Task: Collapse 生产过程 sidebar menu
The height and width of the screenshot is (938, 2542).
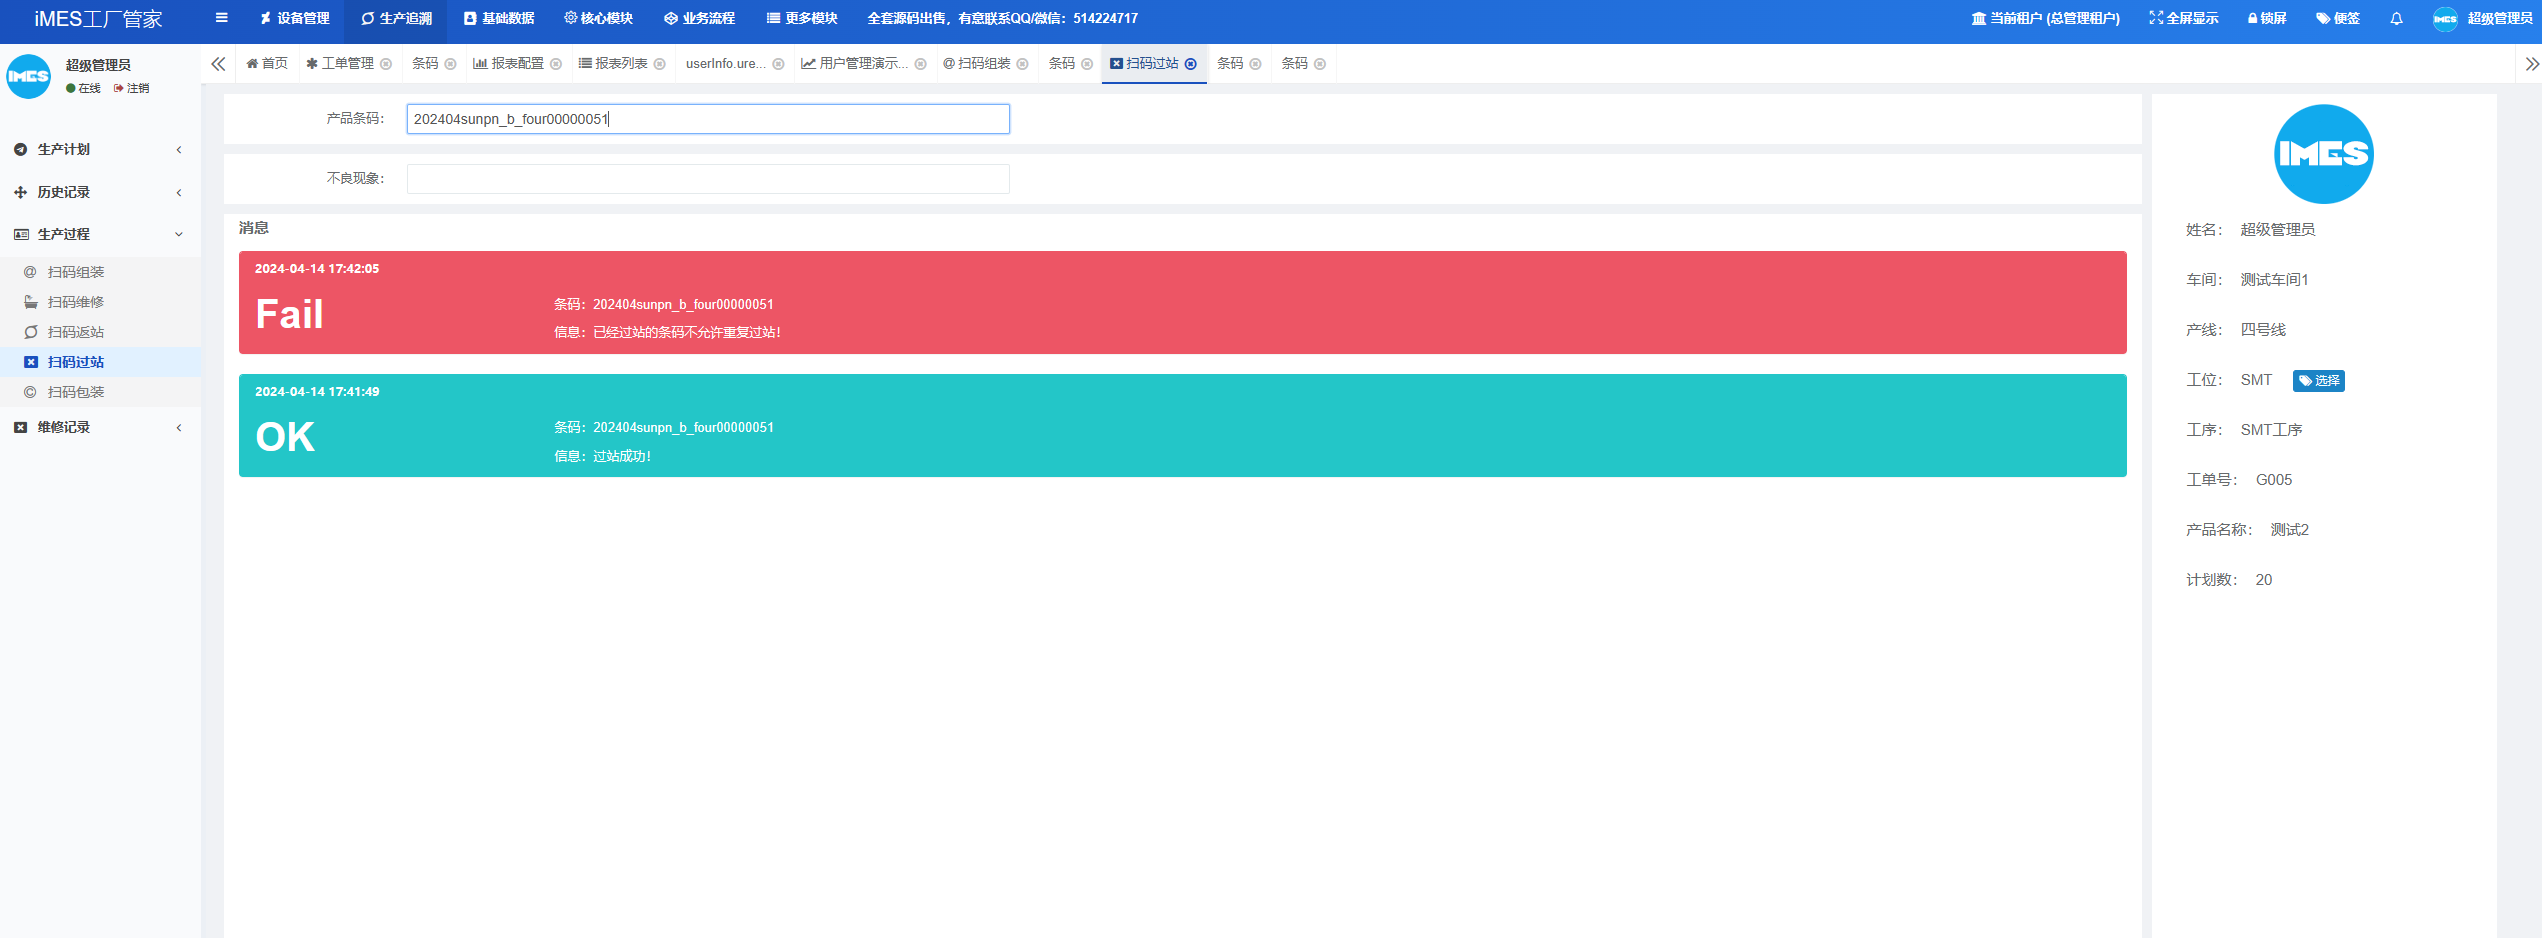Action: (100, 234)
